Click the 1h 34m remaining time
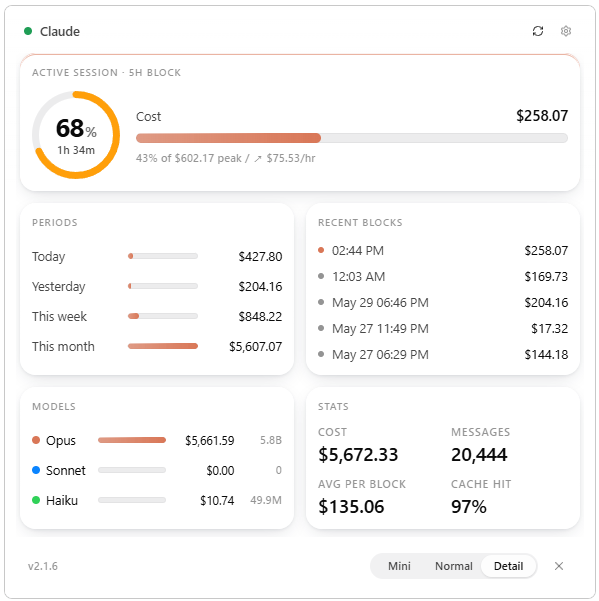The height and width of the screenshot is (601, 599). [76, 150]
